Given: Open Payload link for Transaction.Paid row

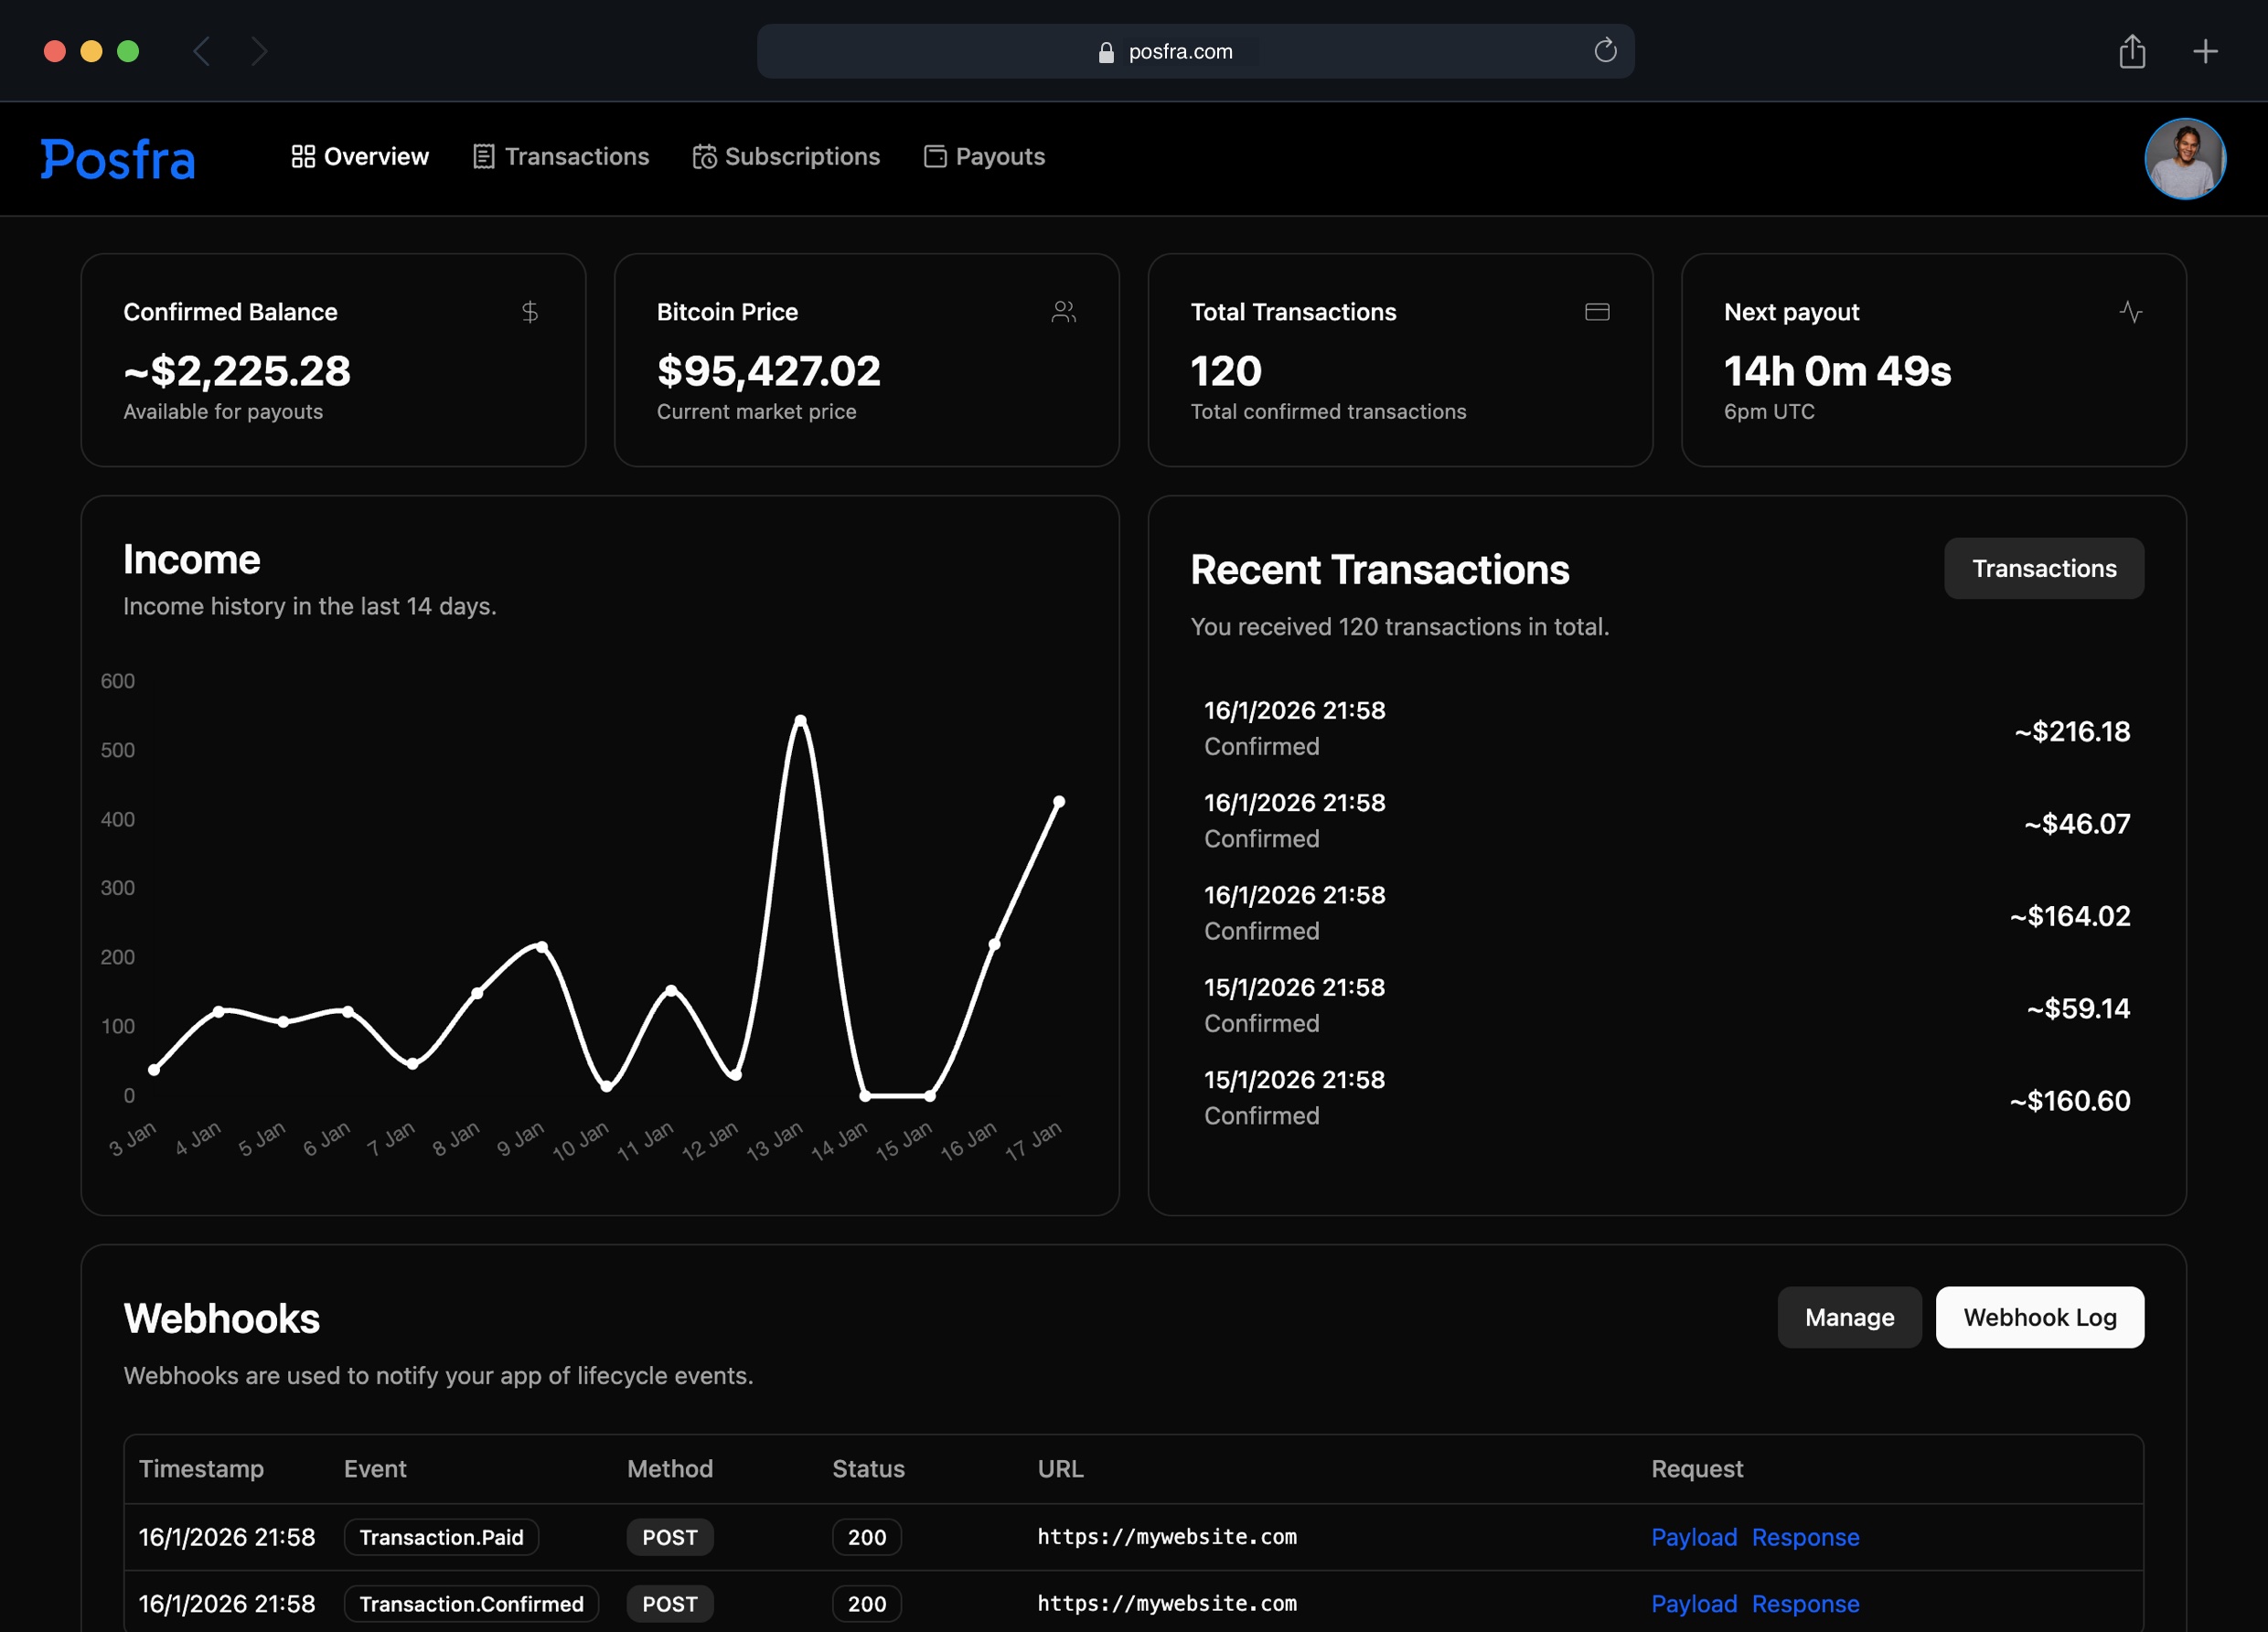Looking at the screenshot, I should tap(1693, 1537).
